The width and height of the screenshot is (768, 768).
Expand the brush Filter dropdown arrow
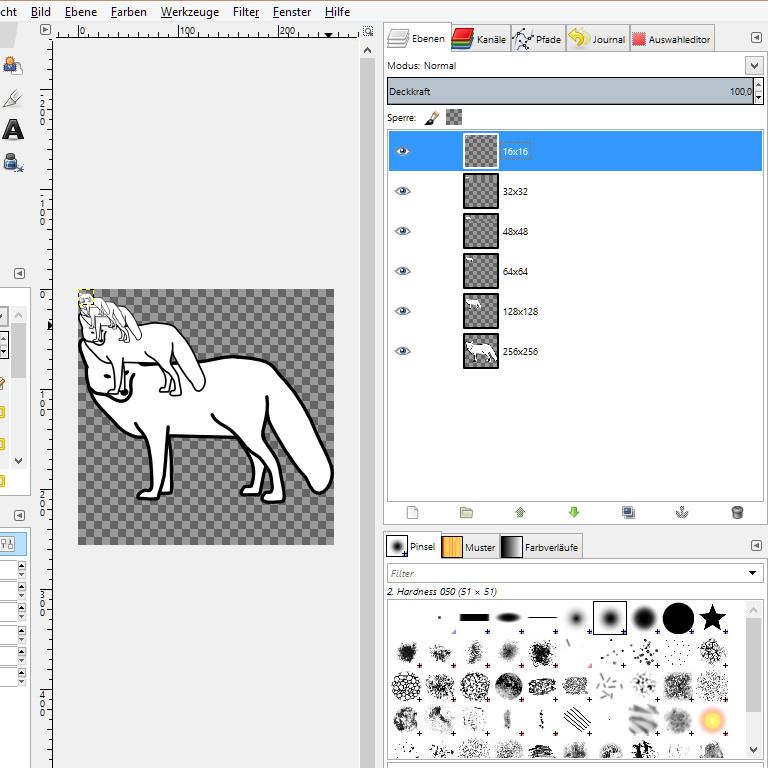click(x=752, y=573)
